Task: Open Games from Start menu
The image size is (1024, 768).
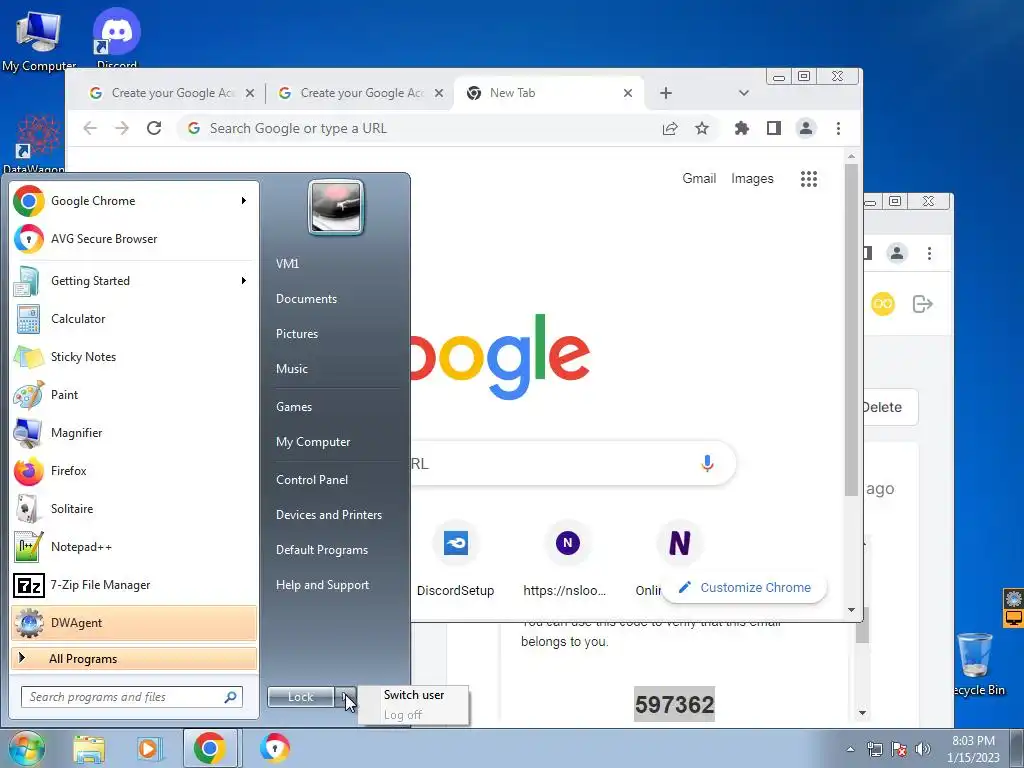Action: (x=294, y=407)
